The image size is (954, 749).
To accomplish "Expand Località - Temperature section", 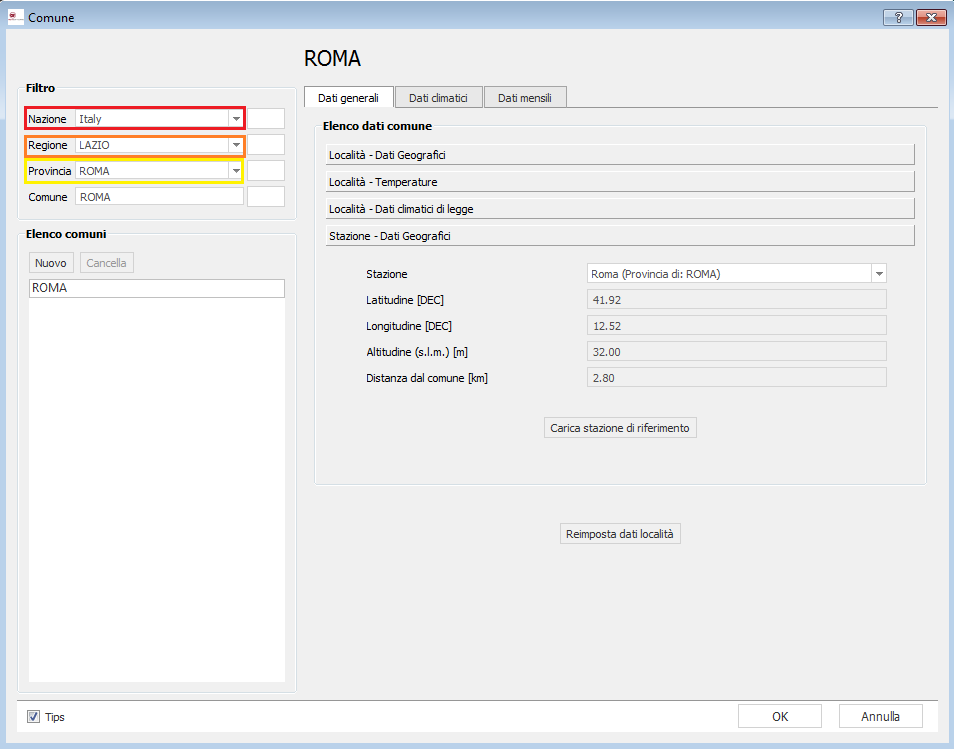I will 620,182.
